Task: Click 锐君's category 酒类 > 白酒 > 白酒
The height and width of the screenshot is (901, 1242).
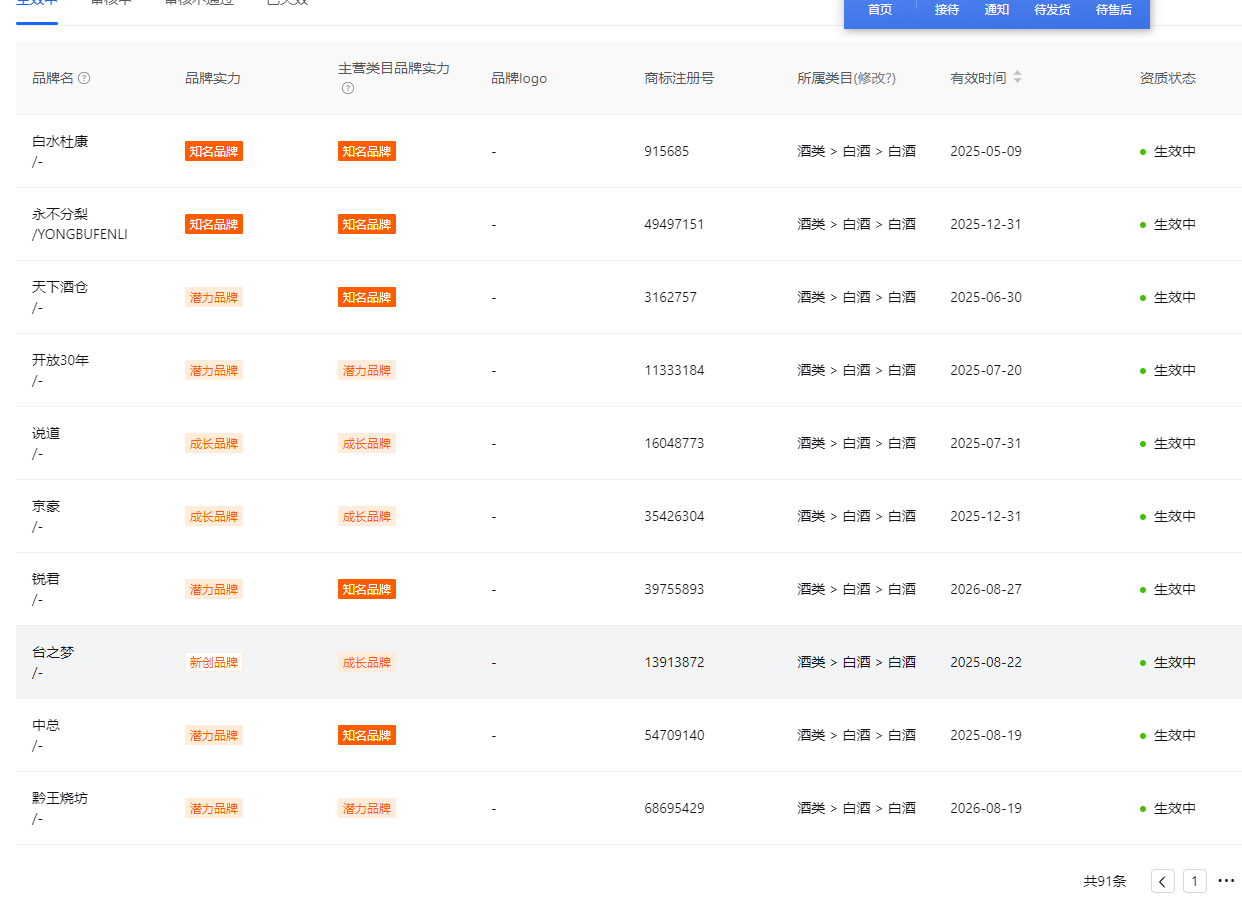Action: click(x=856, y=589)
